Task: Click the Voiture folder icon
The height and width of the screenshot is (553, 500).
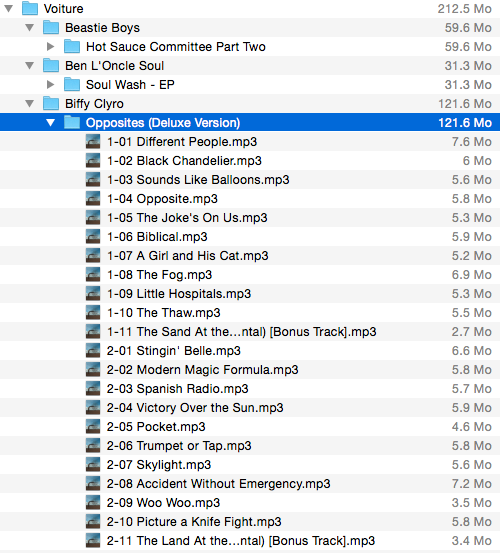Action: (x=30, y=8)
